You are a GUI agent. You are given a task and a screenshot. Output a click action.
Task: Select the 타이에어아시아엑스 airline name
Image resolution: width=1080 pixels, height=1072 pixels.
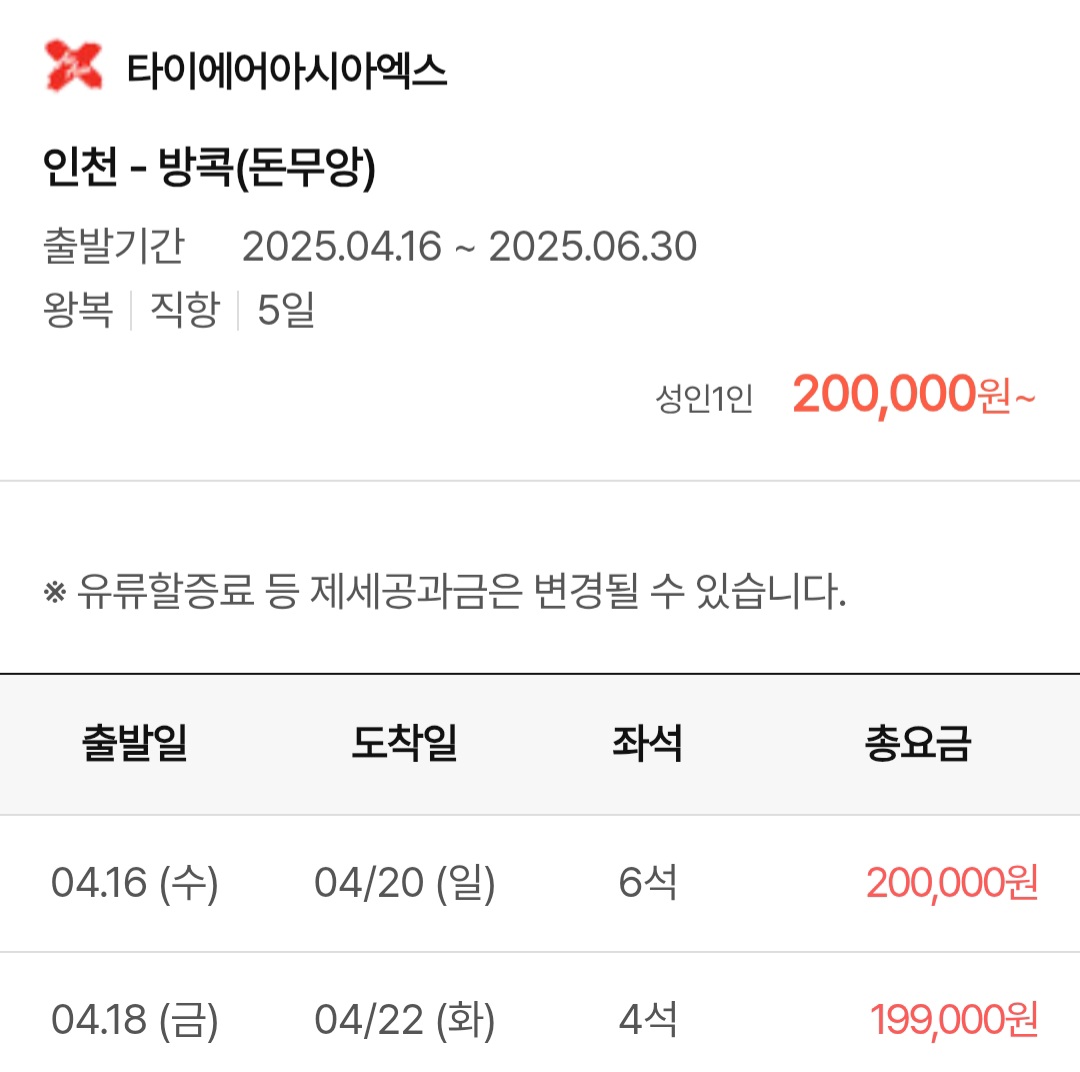[x=287, y=70]
